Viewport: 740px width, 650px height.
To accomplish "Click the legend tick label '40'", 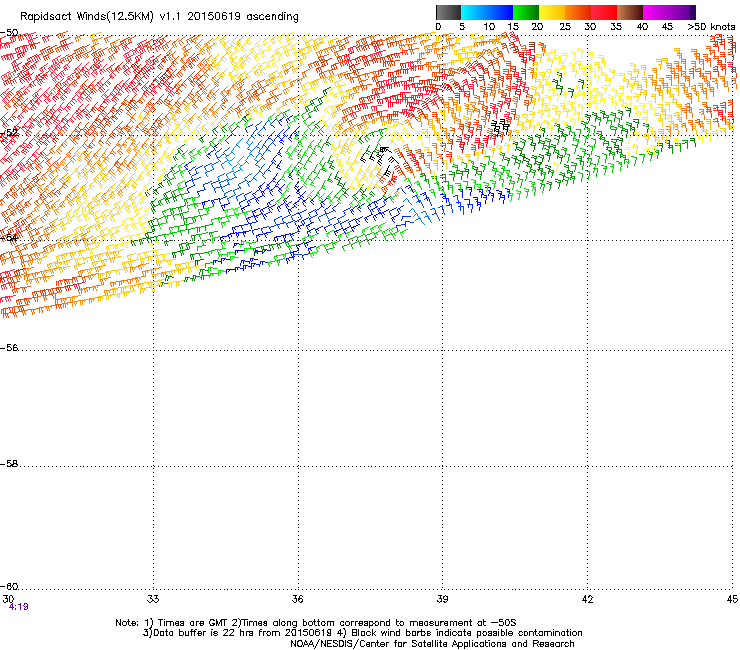I will coord(642,27).
